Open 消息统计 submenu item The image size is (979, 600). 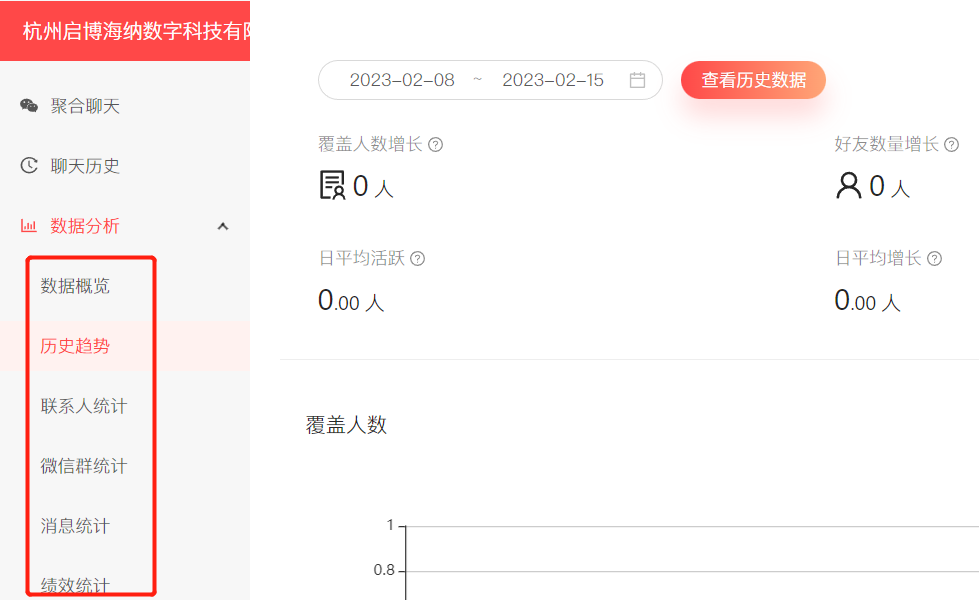tap(75, 526)
